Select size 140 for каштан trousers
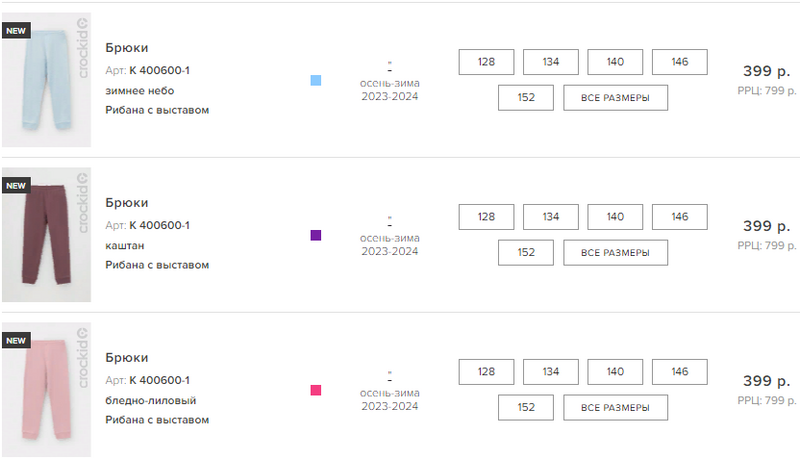 [615, 217]
